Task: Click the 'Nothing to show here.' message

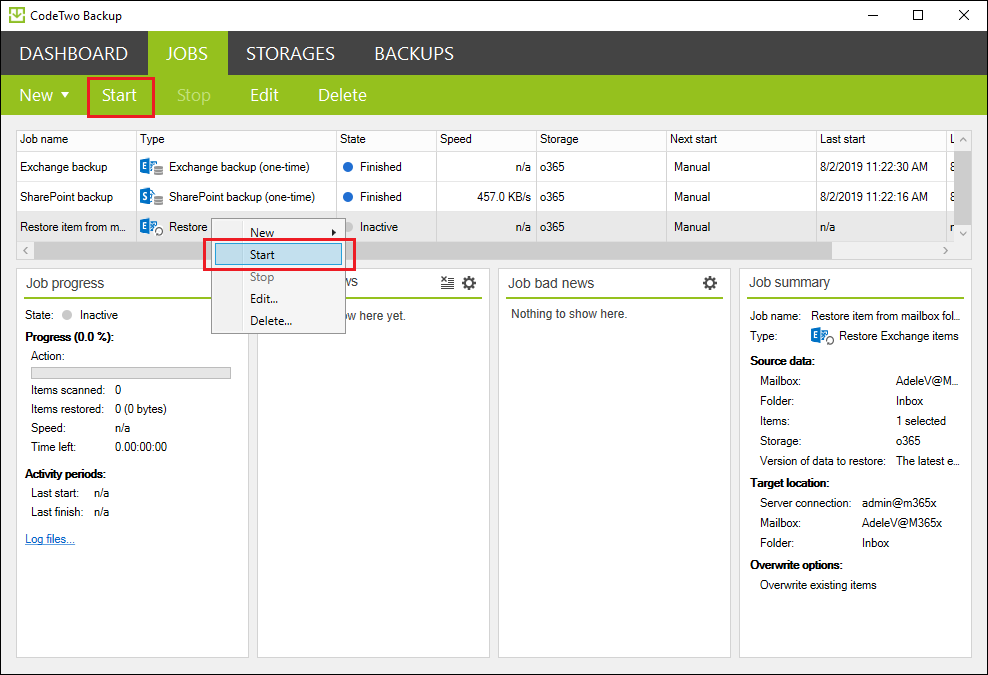Action: (x=569, y=314)
